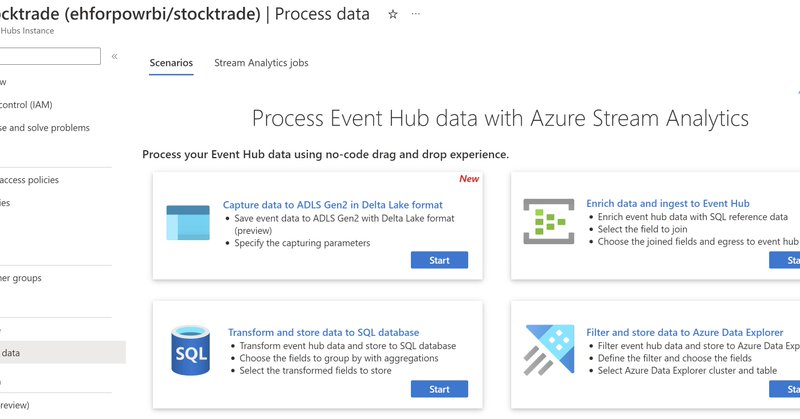Screen dimensions: 800x419
Task: Open Capture data to ADLS Gen2 link
Action: tap(333, 205)
